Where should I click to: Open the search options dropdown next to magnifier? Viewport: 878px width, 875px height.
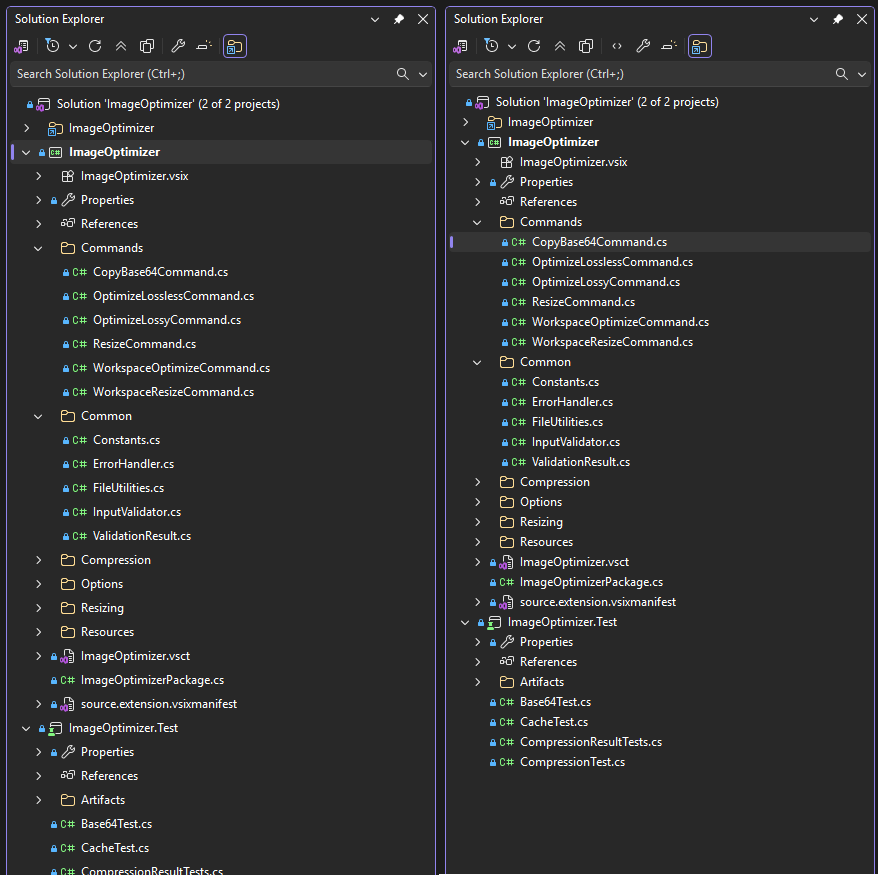coord(421,73)
